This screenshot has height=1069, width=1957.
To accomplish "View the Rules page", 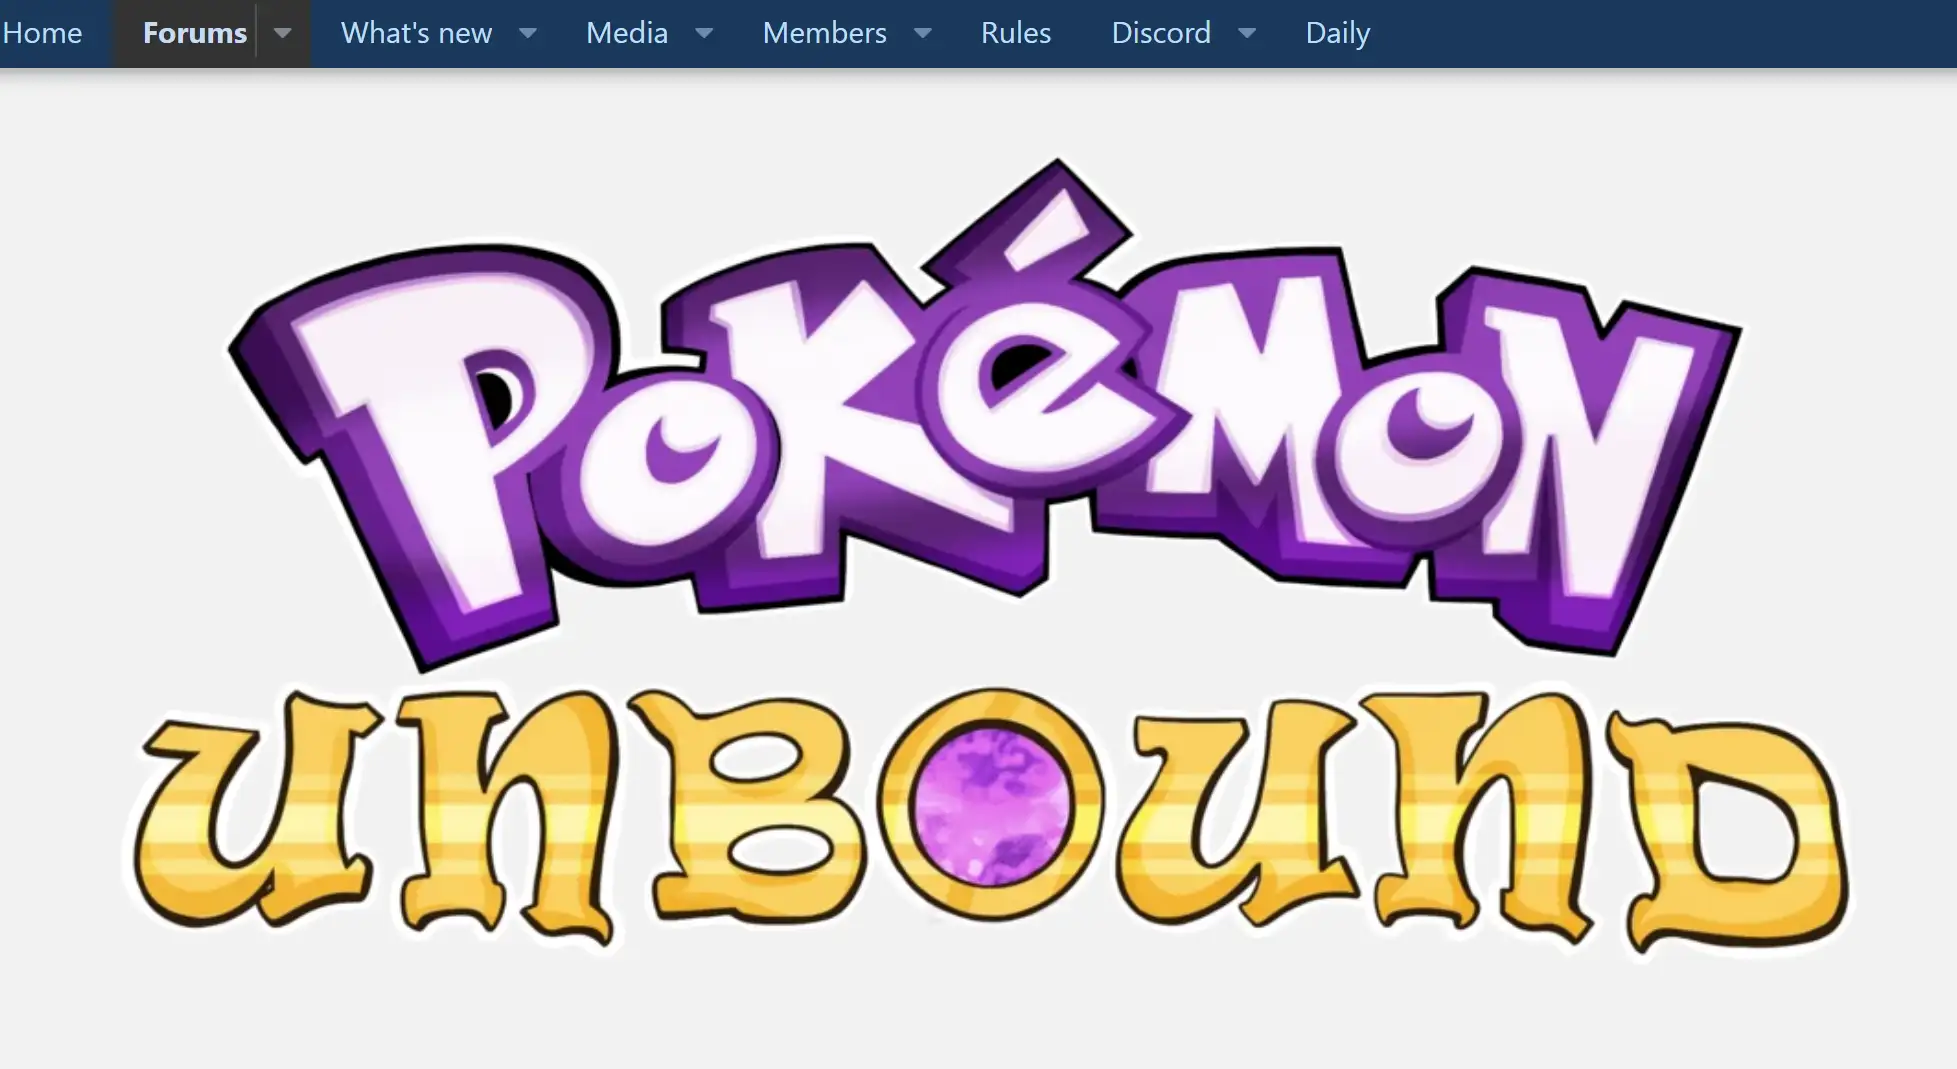I will (x=1015, y=33).
